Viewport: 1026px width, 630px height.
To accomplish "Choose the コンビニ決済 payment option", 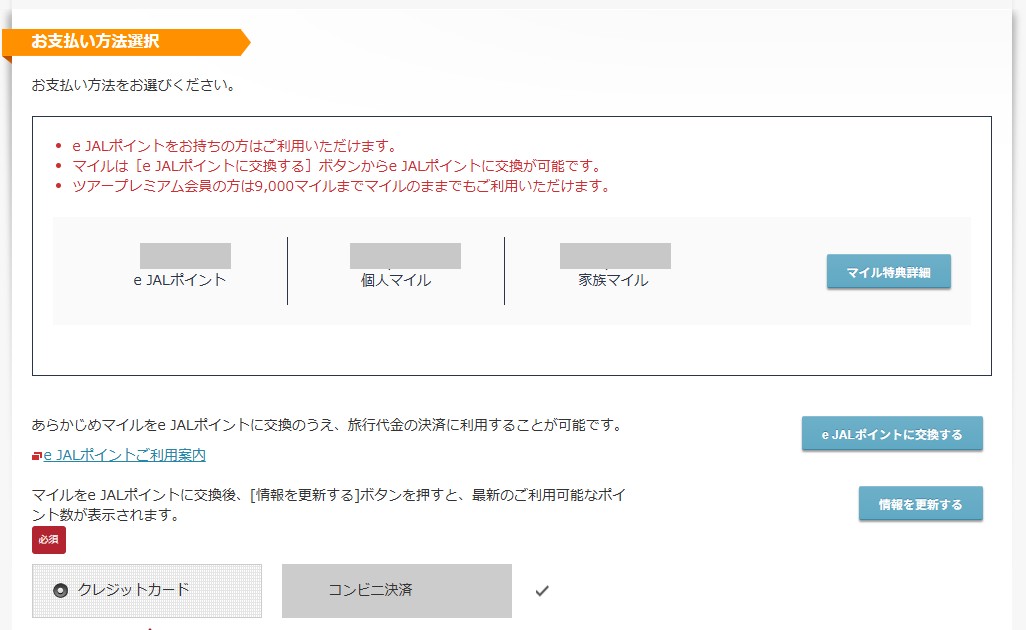I will click(x=397, y=591).
